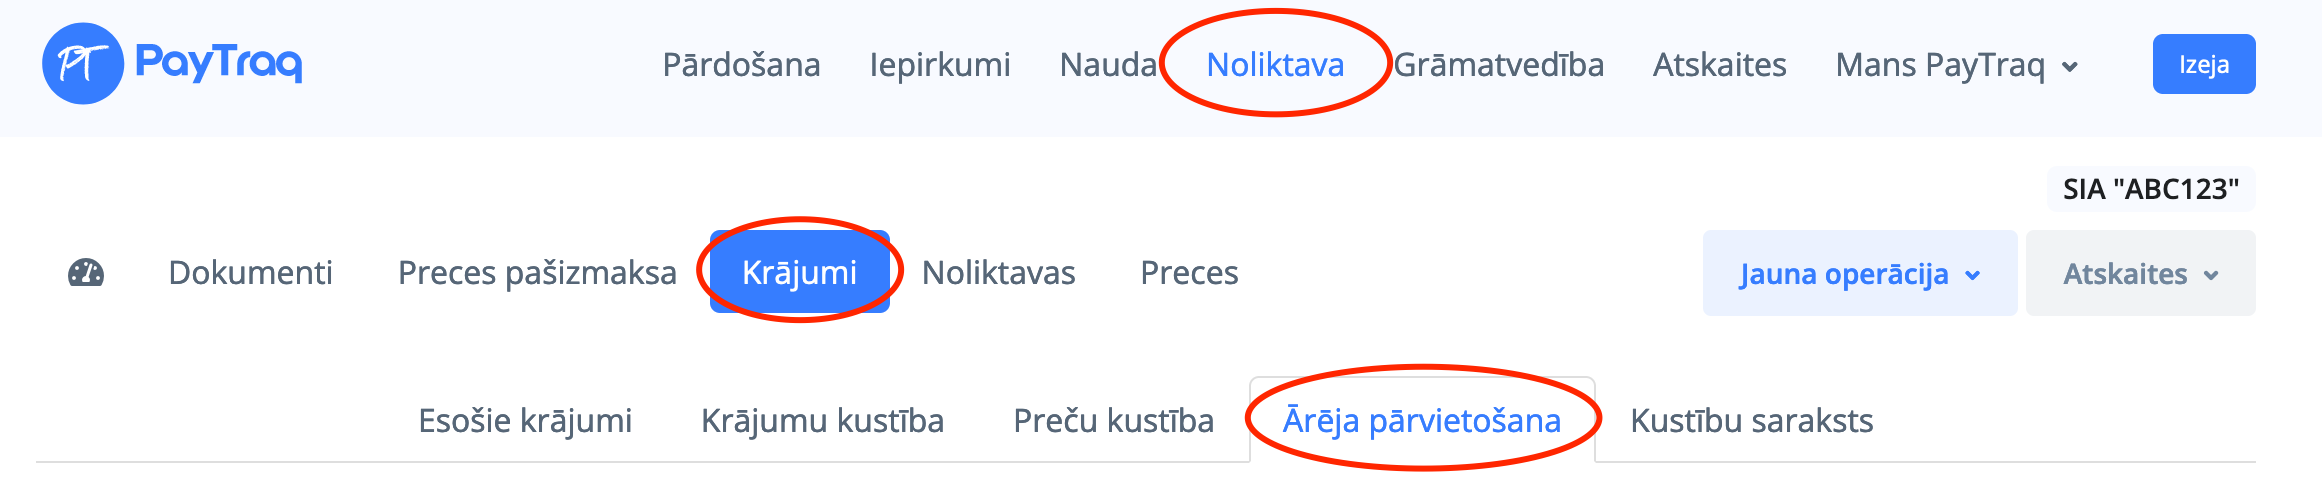The width and height of the screenshot is (2322, 496).
Task: Open the Ārēja pārvietošana subtab
Action: 1421,421
